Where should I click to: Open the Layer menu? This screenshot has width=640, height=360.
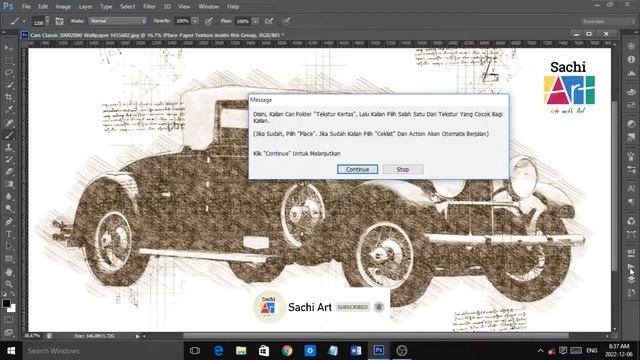[85, 7]
